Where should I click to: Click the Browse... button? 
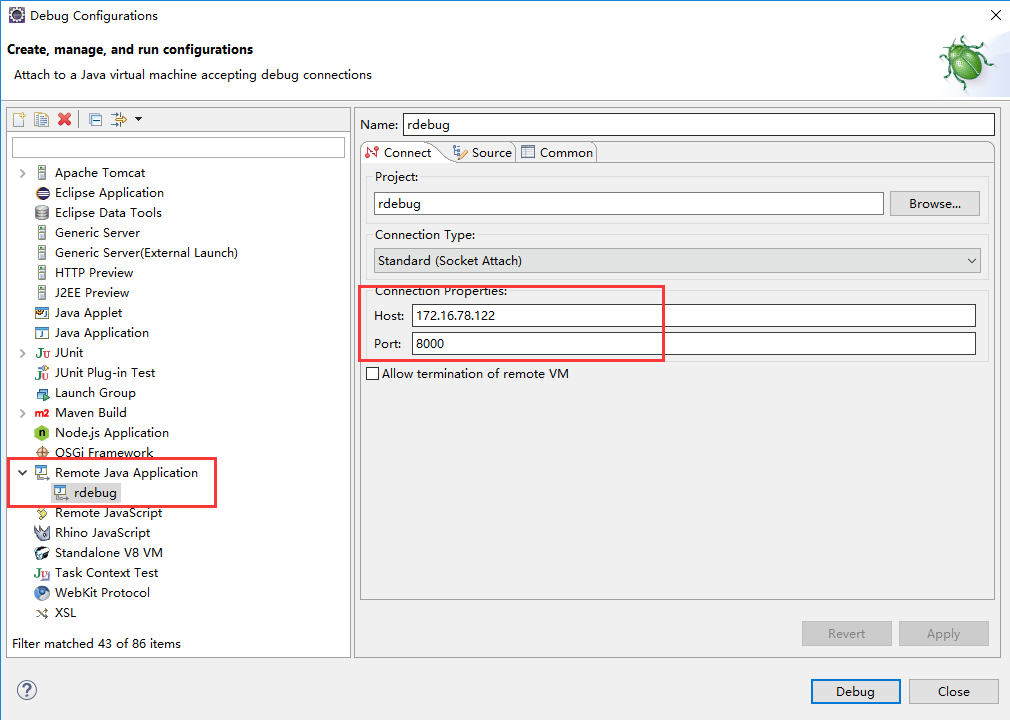pyautogui.click(x=935, y=204)
